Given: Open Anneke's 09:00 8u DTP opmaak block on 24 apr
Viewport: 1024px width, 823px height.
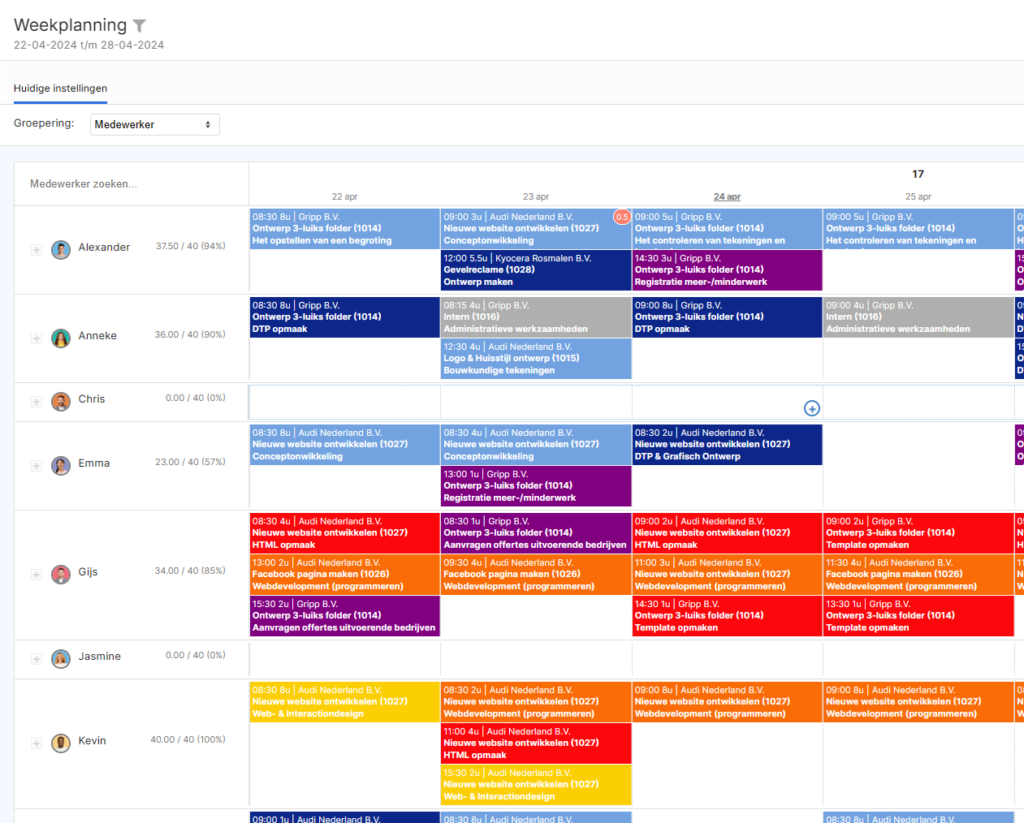Looking at the screenshot, I should [727, 317].
